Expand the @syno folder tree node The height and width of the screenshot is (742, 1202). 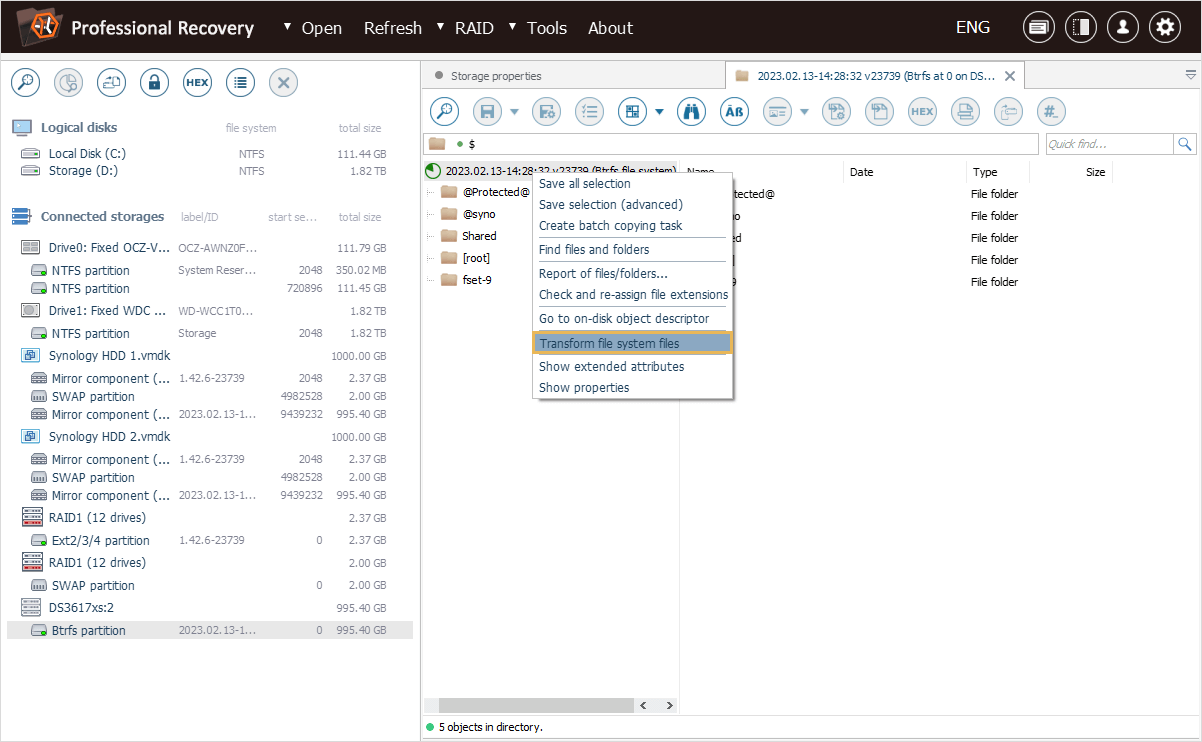431,214
